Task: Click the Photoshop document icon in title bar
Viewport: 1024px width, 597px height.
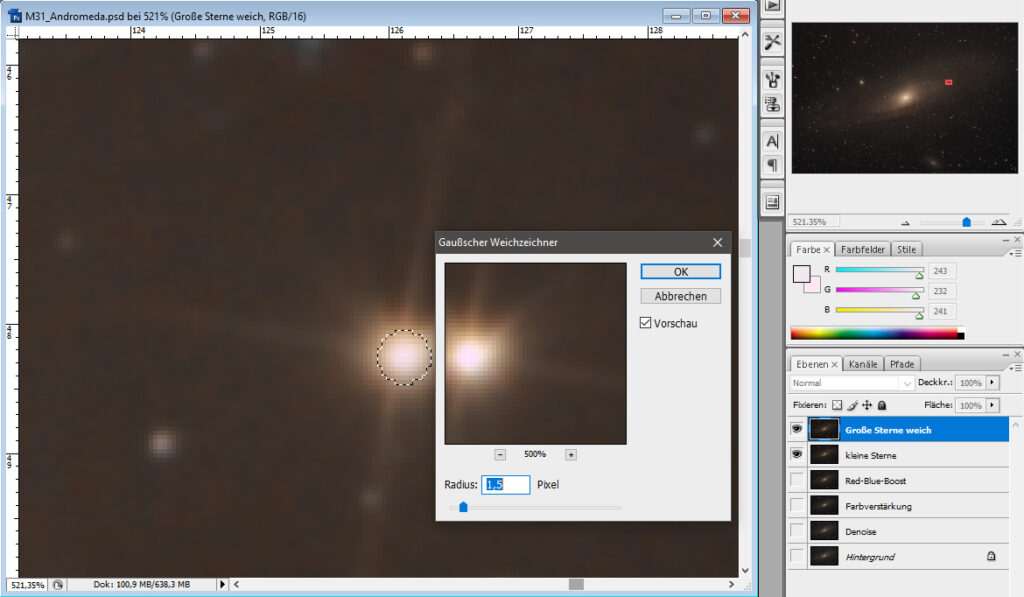Action: (14, 16)
